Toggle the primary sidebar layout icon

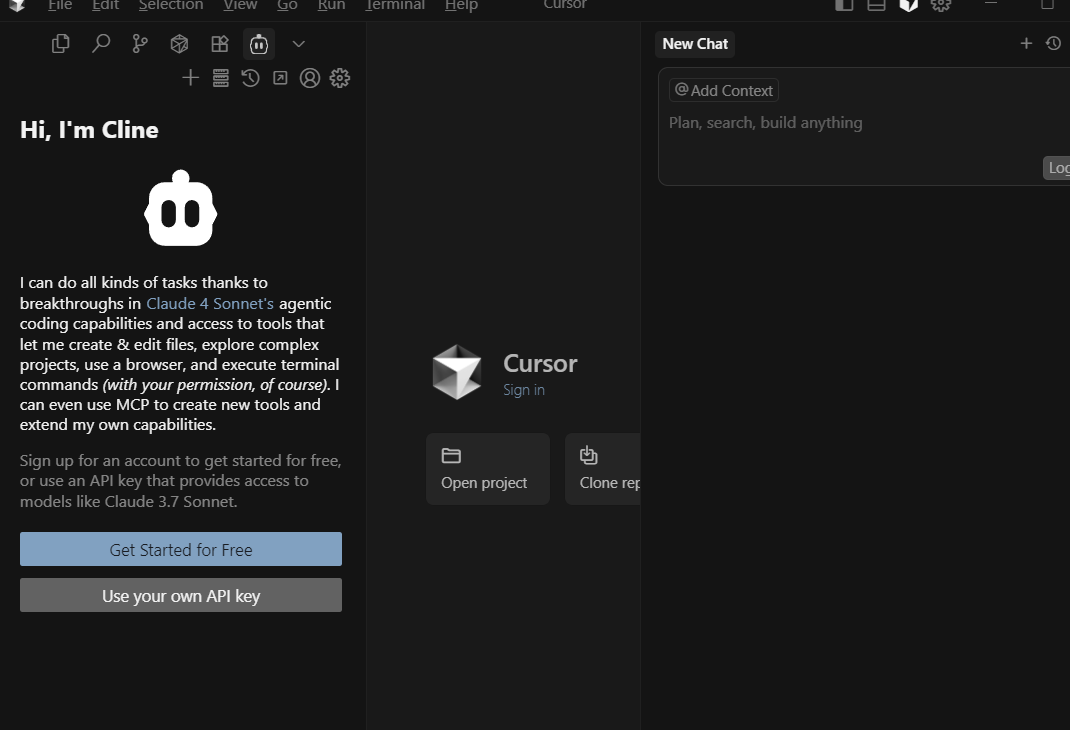click(x=844, y=5)
